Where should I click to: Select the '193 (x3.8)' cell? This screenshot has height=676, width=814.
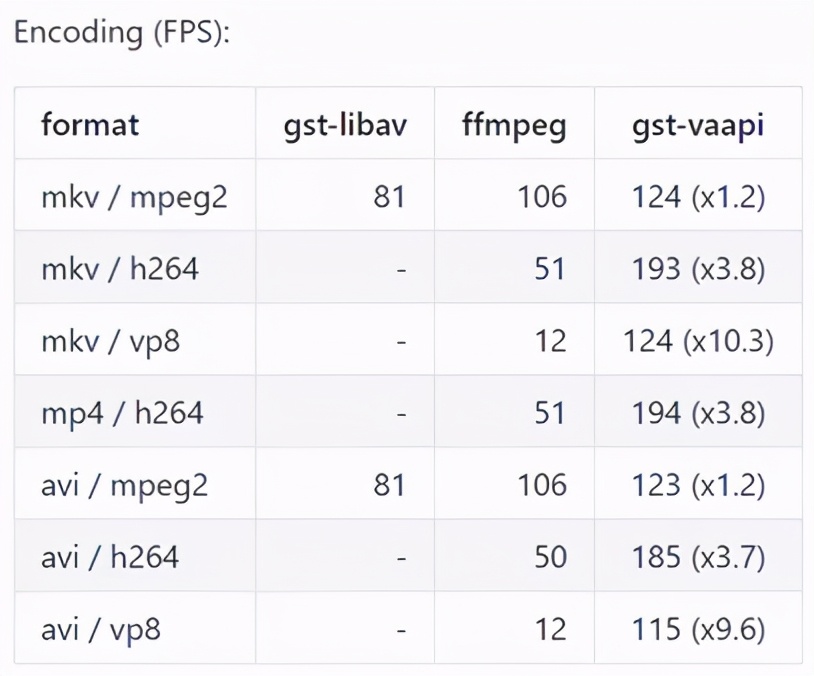click(x=698, y=270)
